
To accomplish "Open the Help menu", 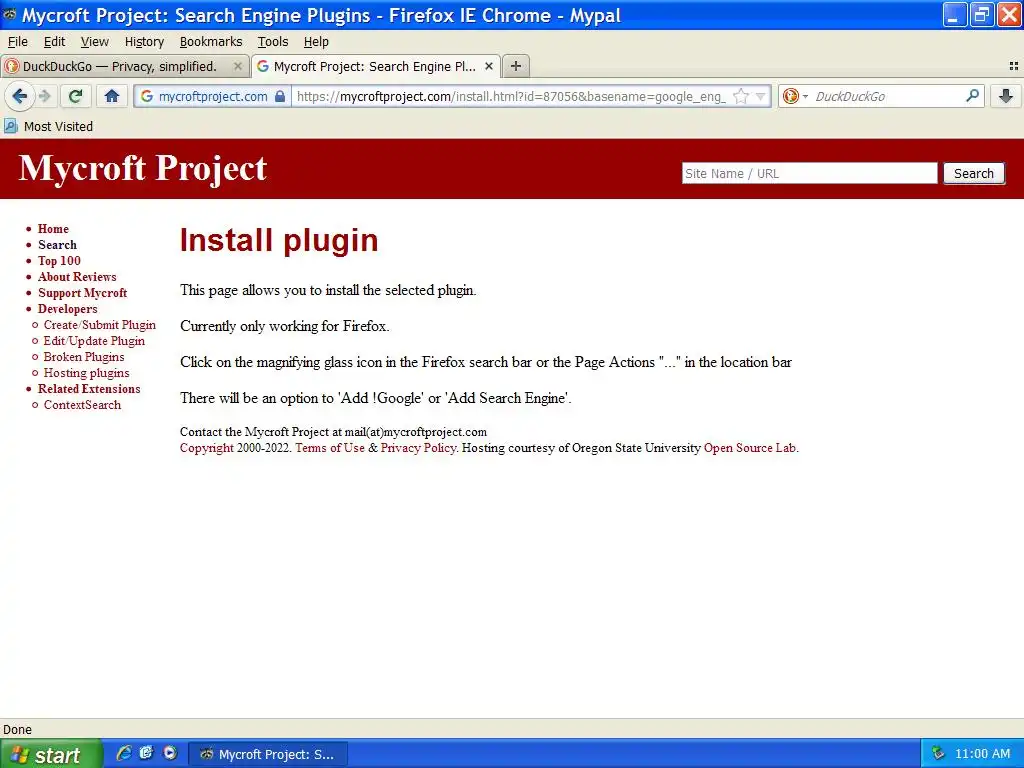I will coord(316,42).
